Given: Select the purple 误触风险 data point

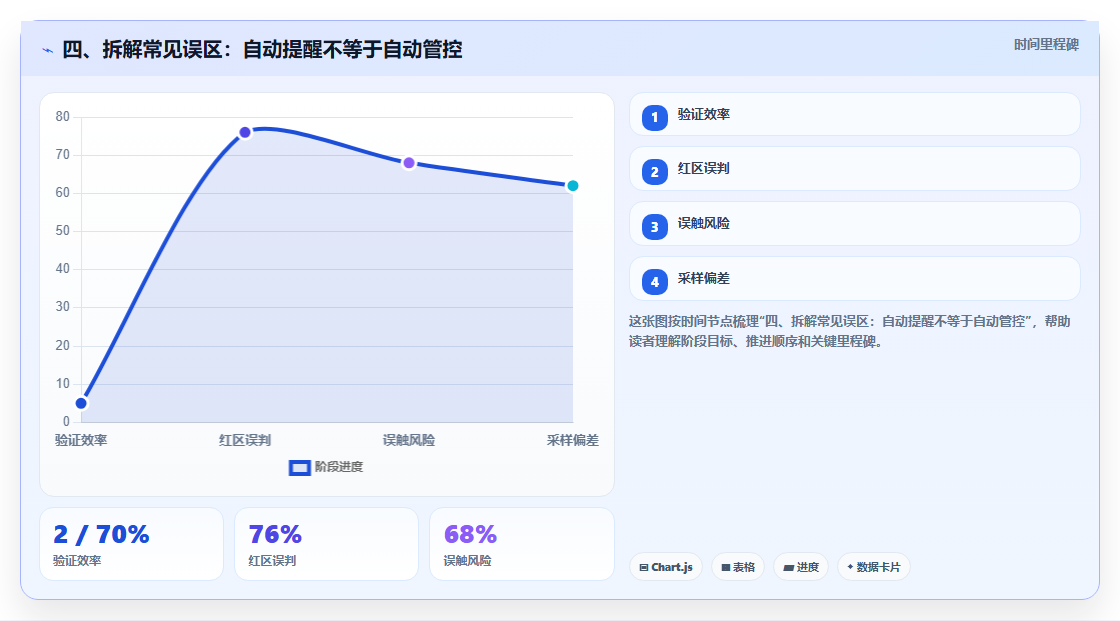Looking at the screenshot, I should coord(409,163).
